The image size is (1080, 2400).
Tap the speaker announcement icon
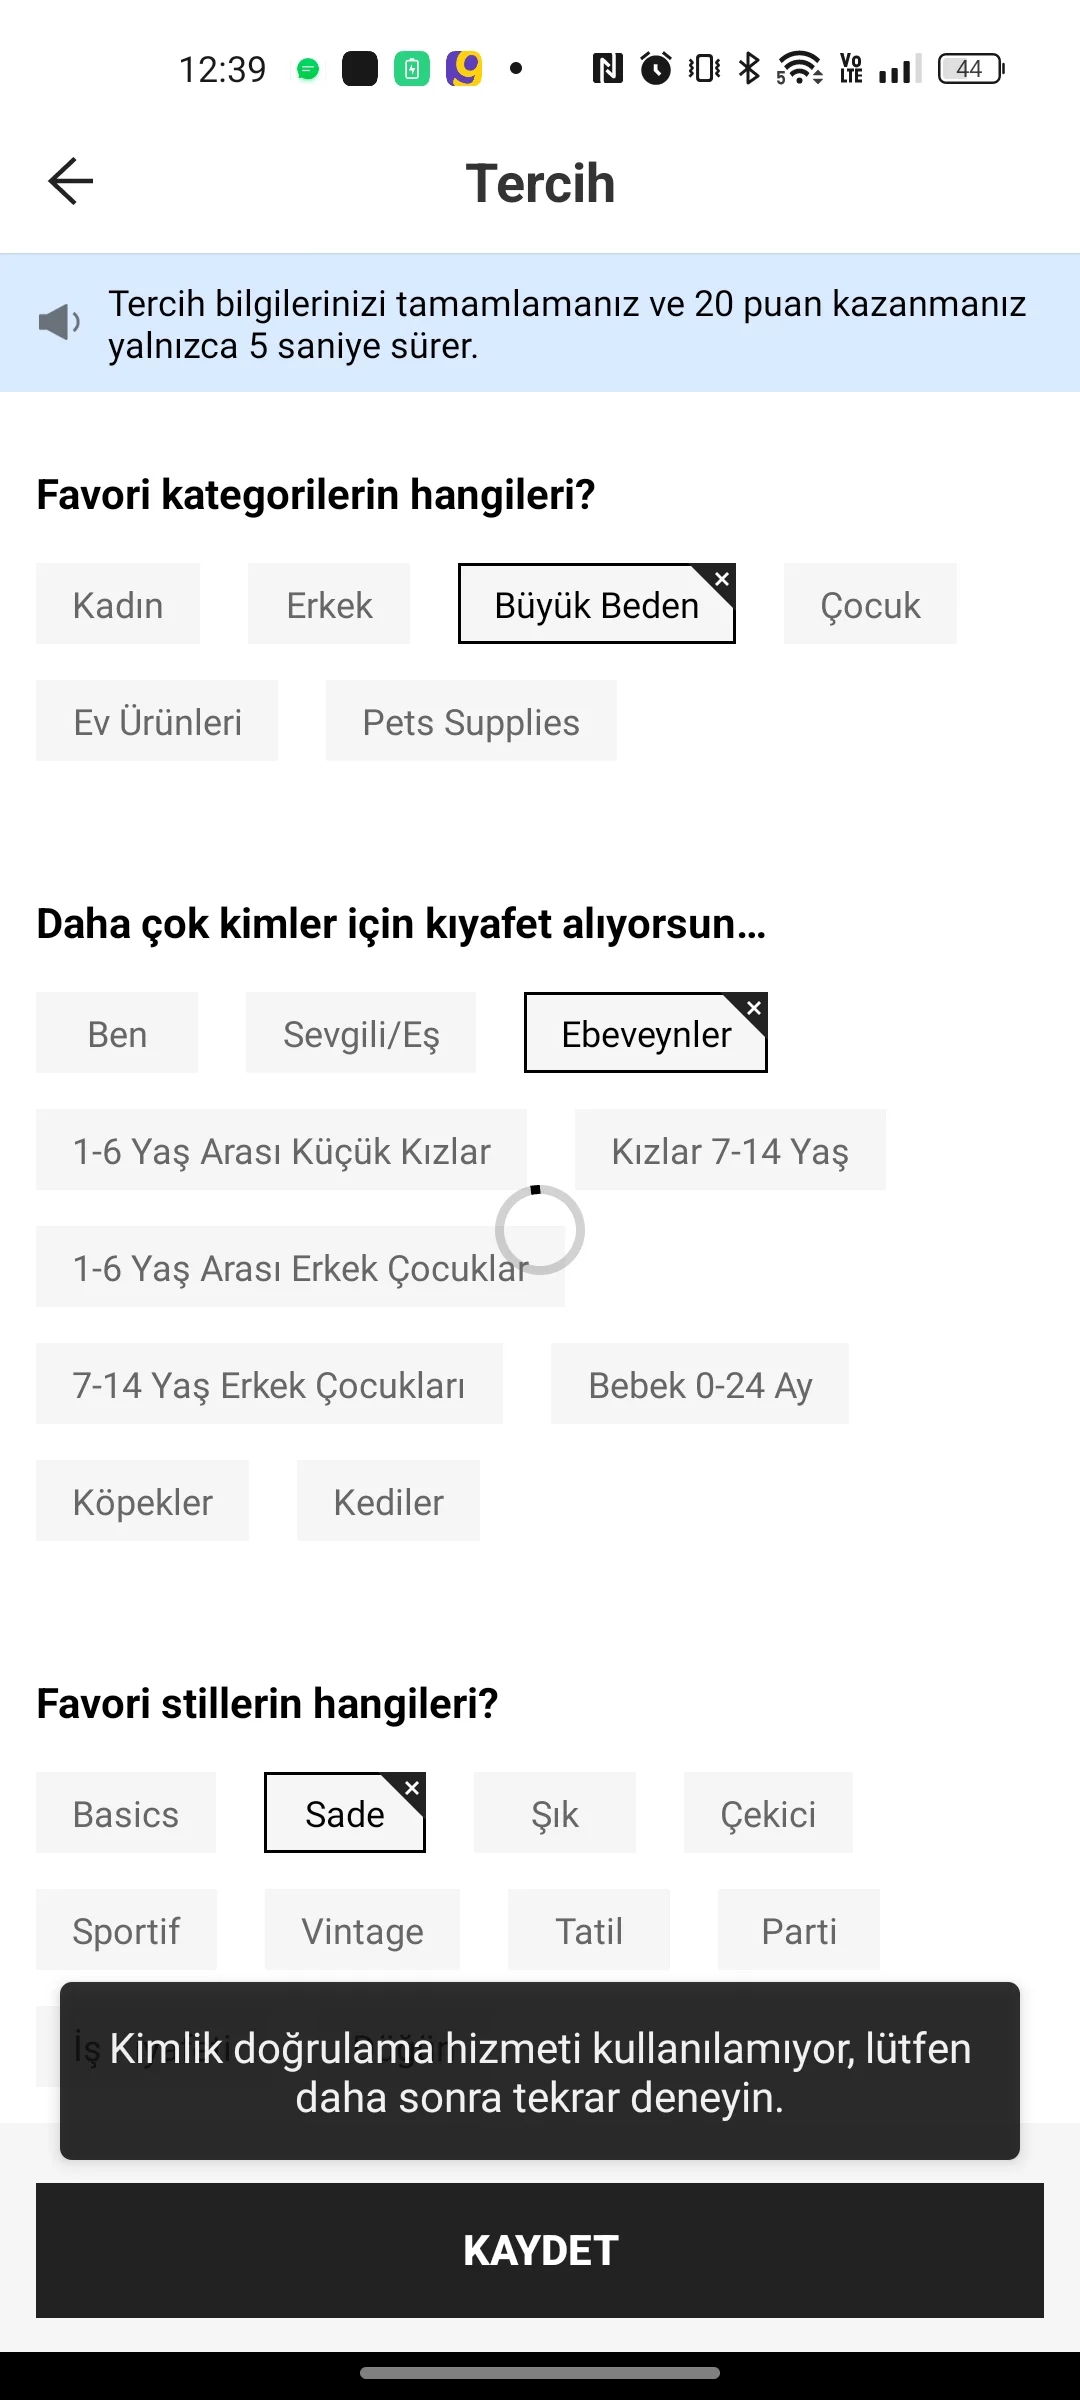pos(59,322)
